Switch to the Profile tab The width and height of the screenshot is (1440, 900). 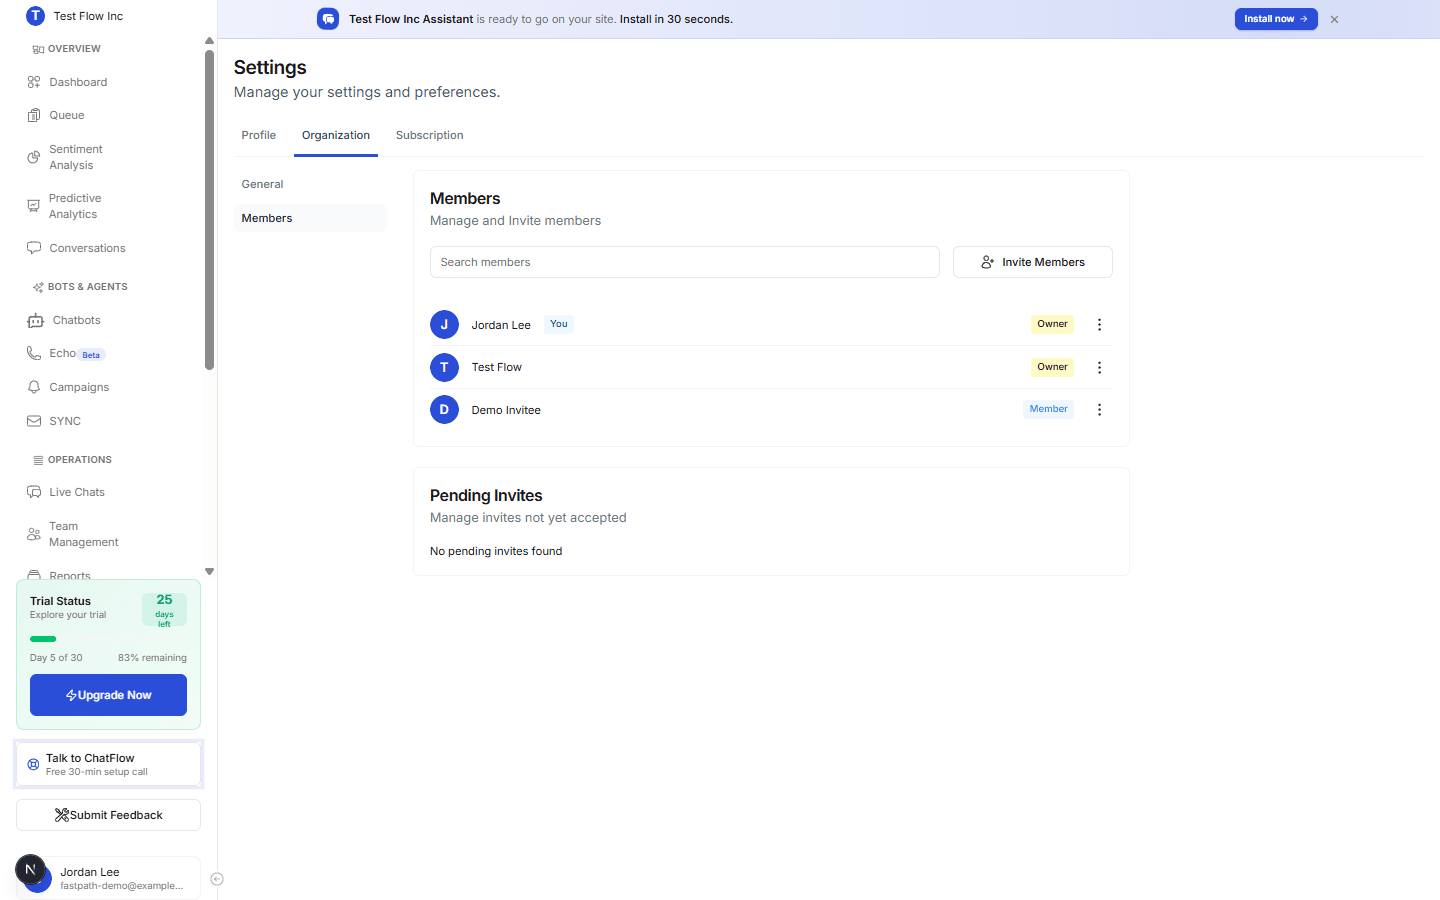pyautogui.click(x=259, y=135)
